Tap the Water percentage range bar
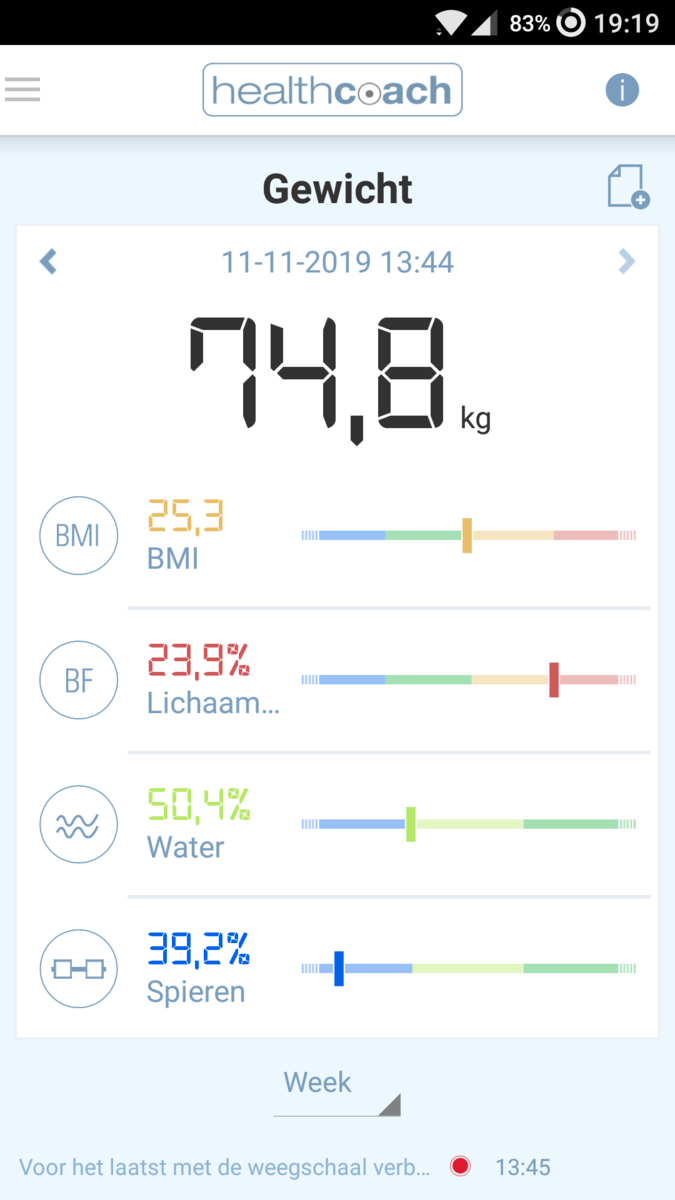 tap(468, 825)
